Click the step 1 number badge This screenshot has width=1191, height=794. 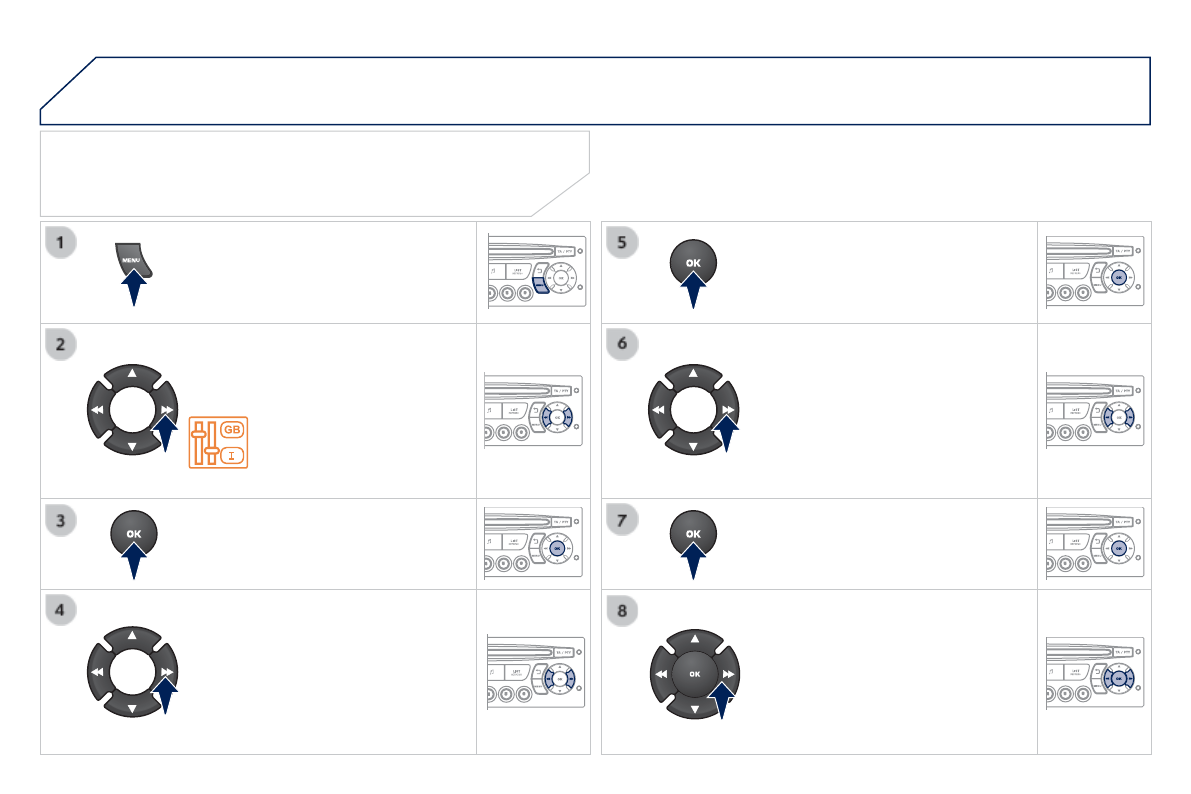62,241
